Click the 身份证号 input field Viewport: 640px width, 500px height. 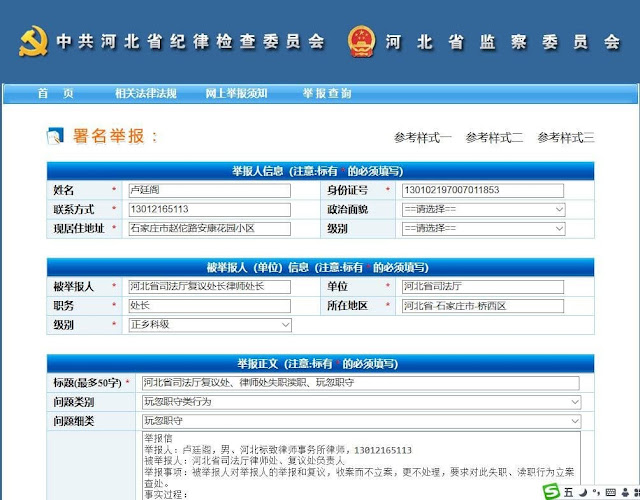[x=481, y=191]
